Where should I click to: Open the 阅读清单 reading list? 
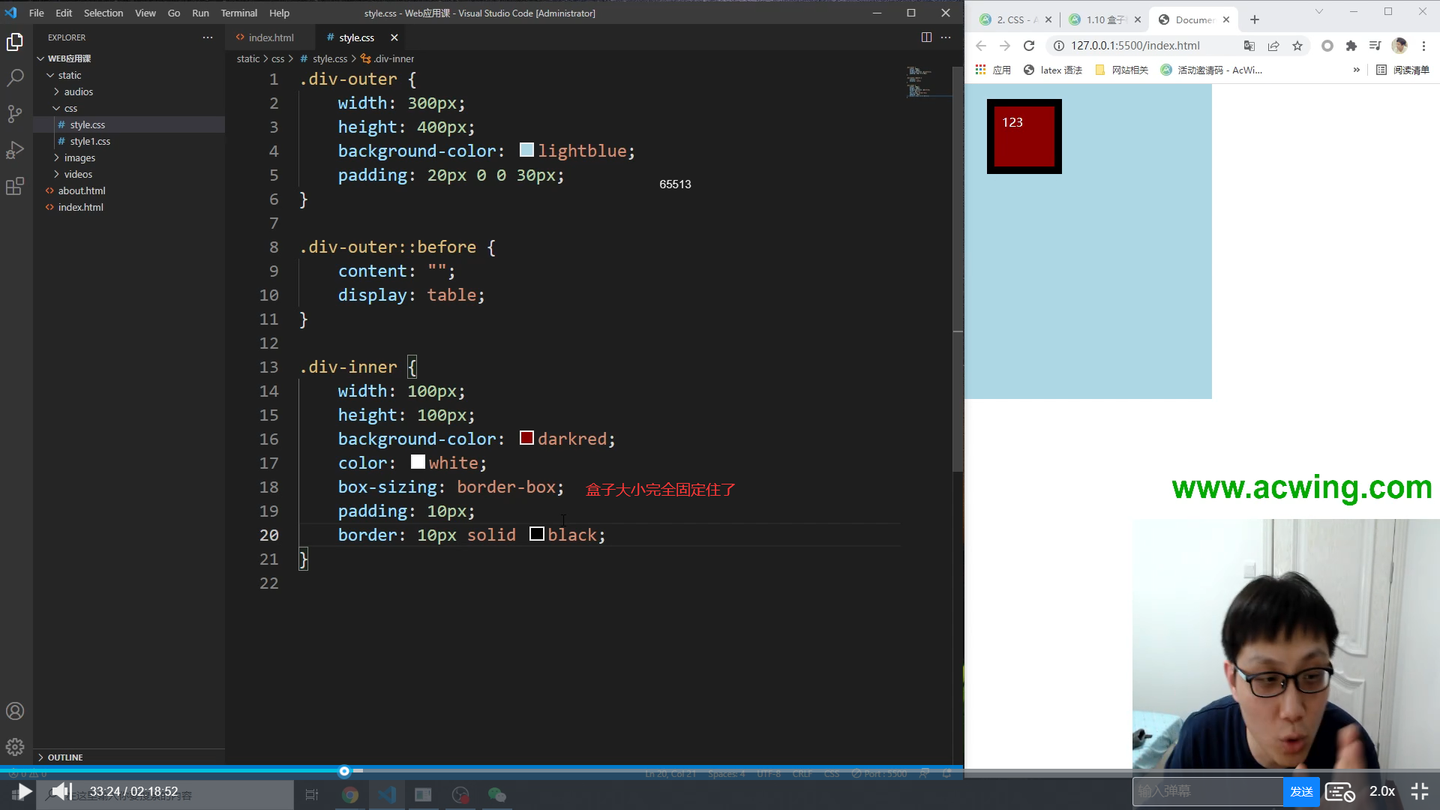click(1412, 69)
